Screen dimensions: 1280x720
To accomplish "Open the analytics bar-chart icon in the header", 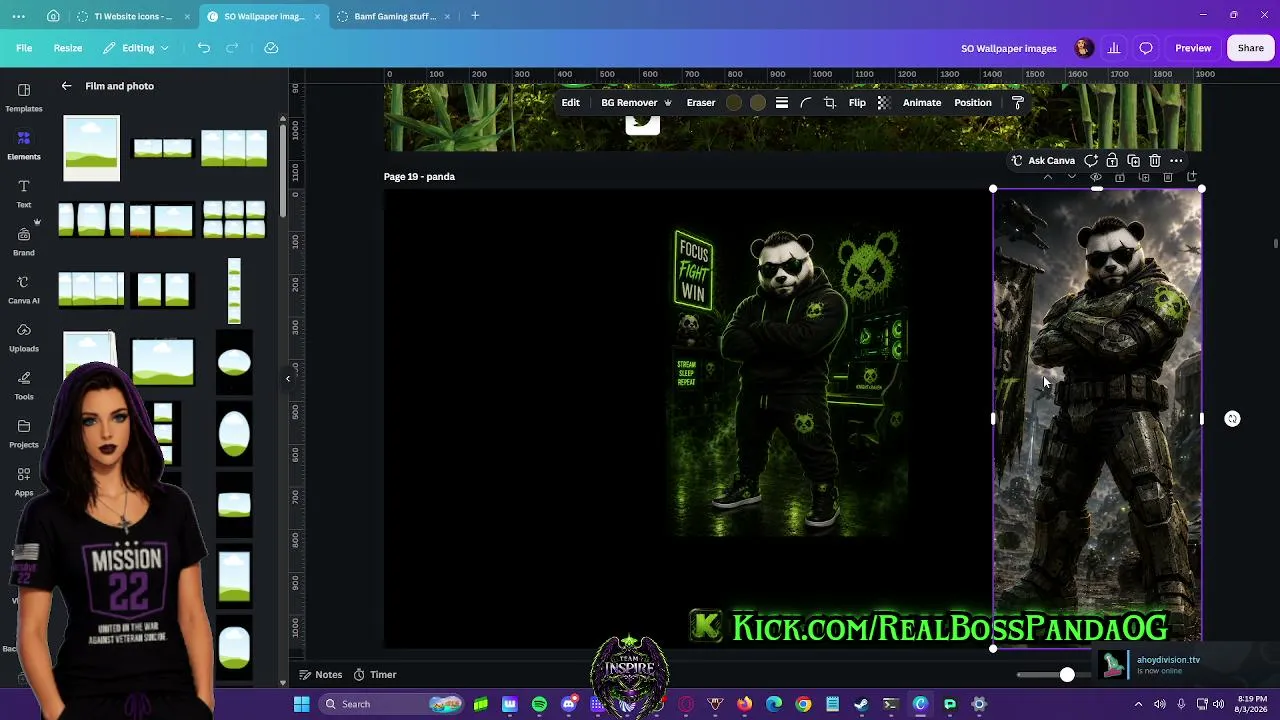I will (1114, 48).
